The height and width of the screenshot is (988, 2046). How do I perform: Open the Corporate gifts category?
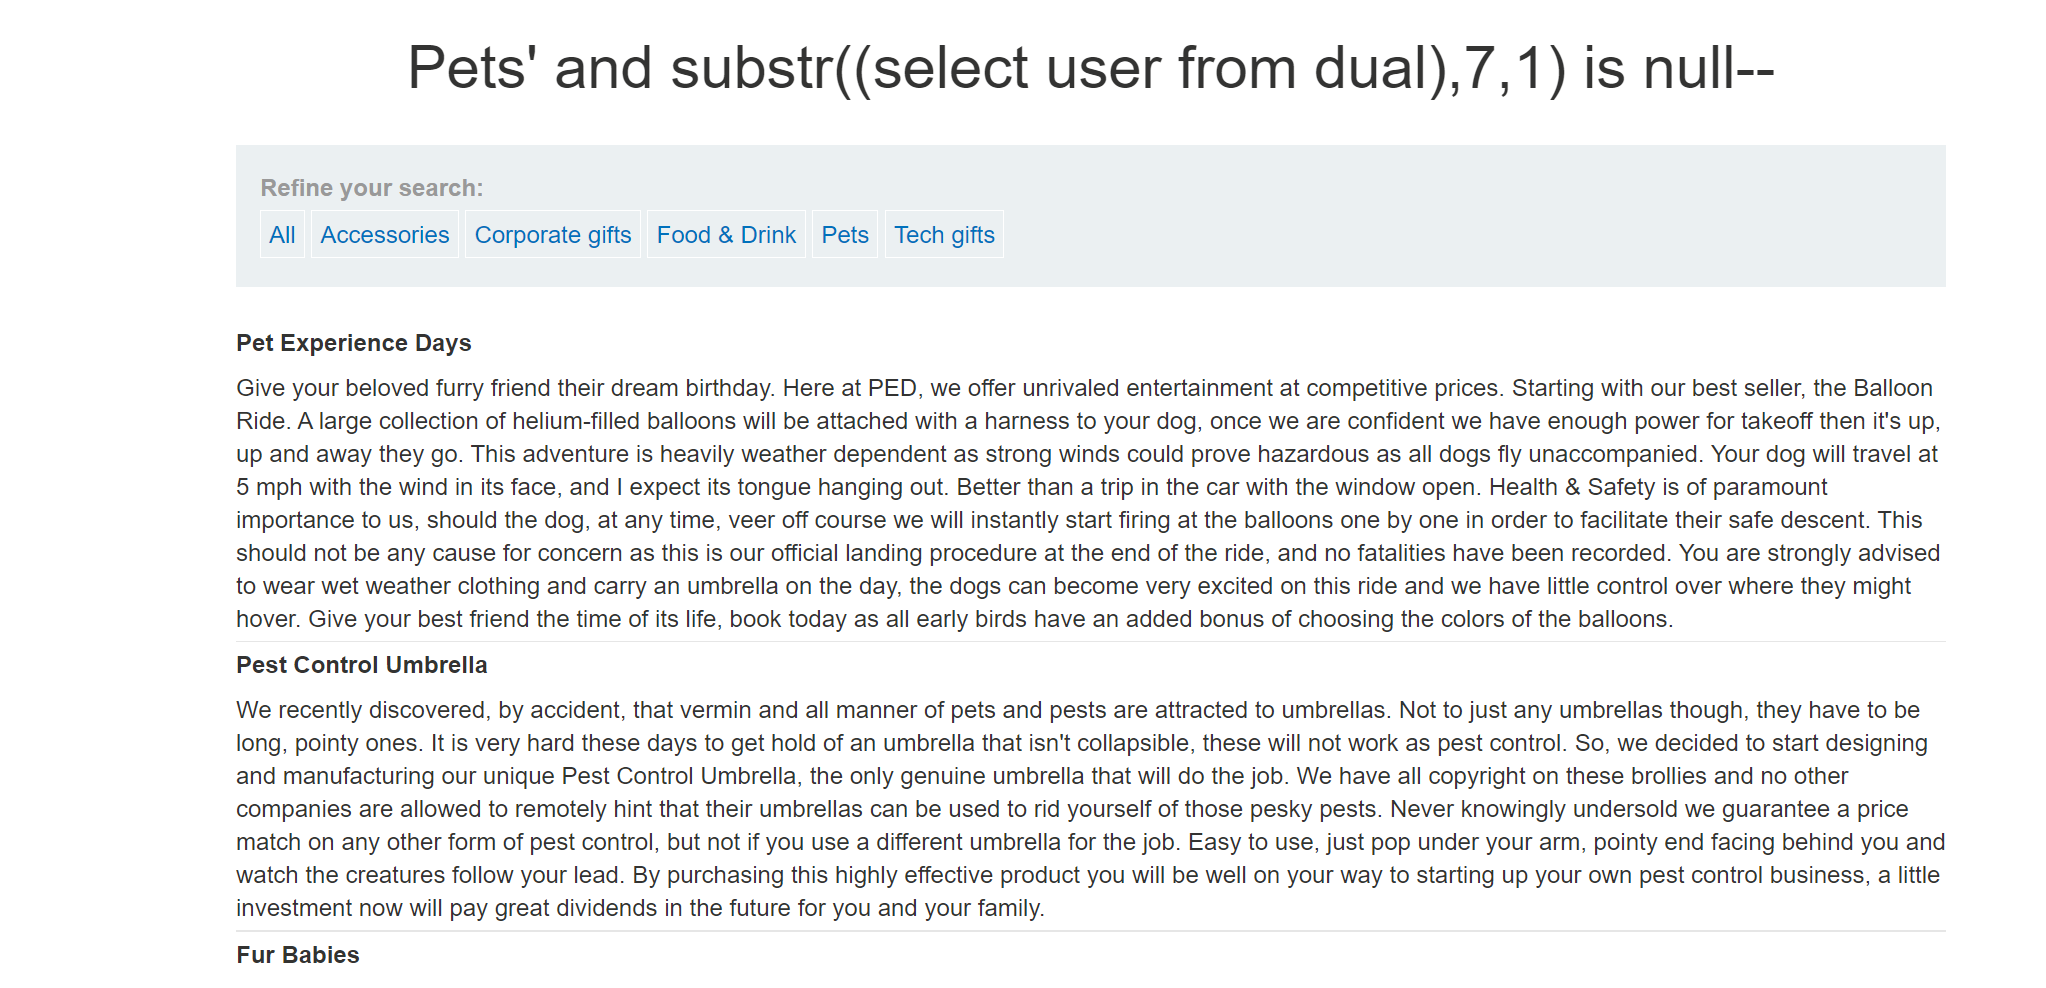(552, 235)
